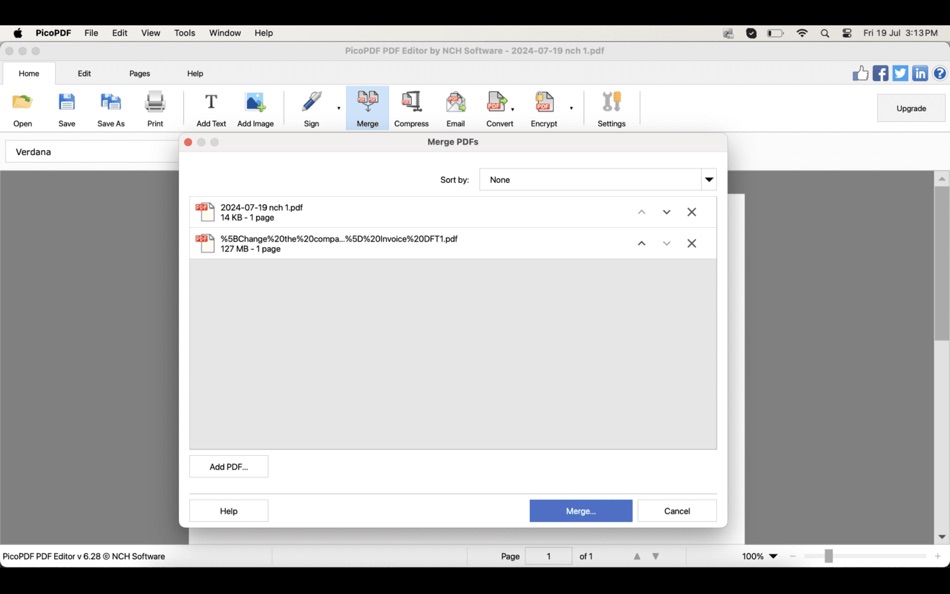Click the Help button in dialog
Screen dimensions: 950x594
coord(228,511)
